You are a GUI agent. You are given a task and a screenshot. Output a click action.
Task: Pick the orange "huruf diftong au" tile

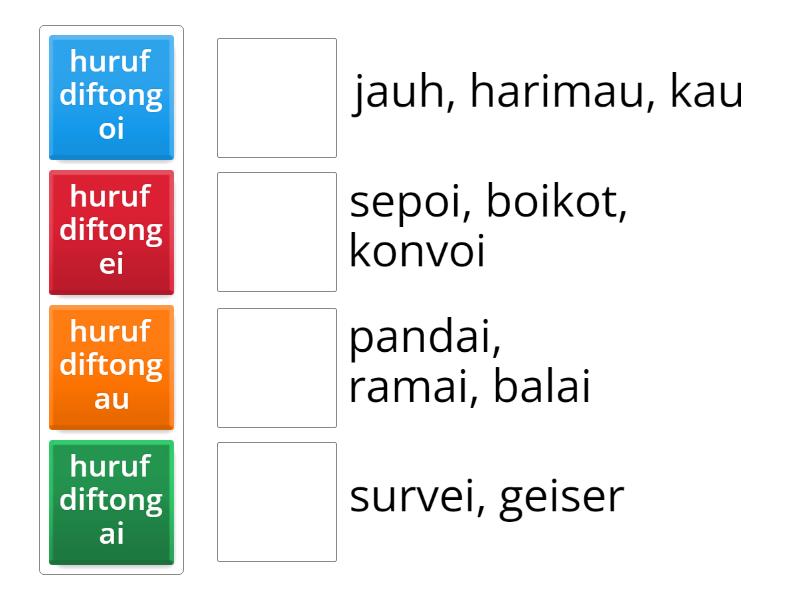click(x=111, y=367)
